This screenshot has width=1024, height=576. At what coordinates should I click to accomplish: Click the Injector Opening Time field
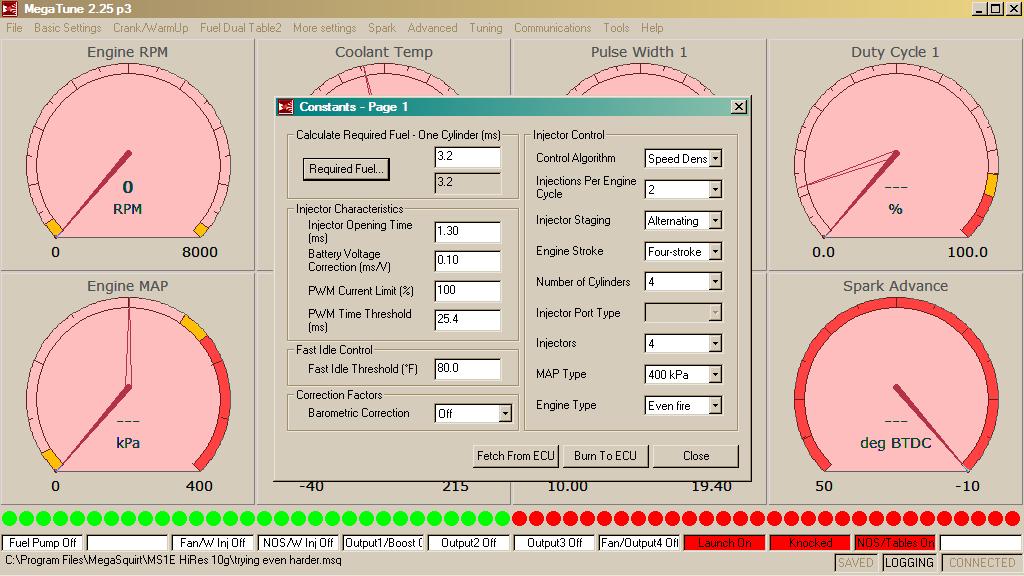(x=468, y=231)
